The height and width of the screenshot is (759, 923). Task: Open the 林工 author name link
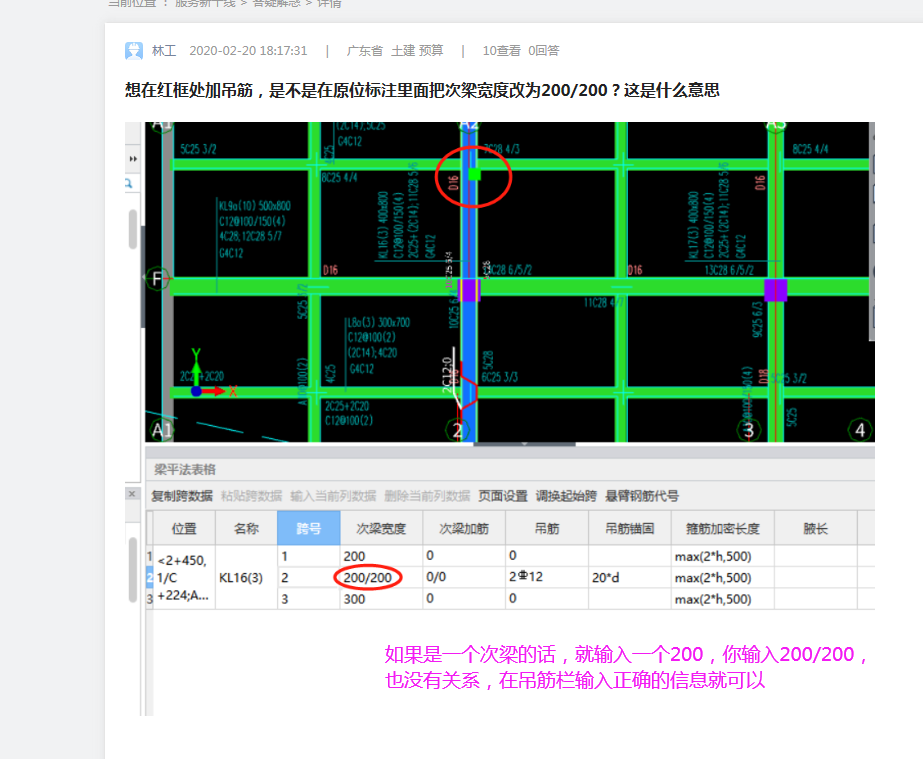coord(164,51)
